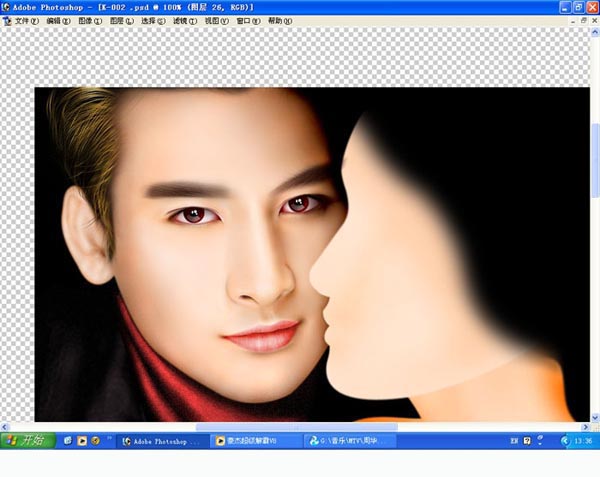
Task: Click the portrait painting on the canvas
Action: [312, 254]
